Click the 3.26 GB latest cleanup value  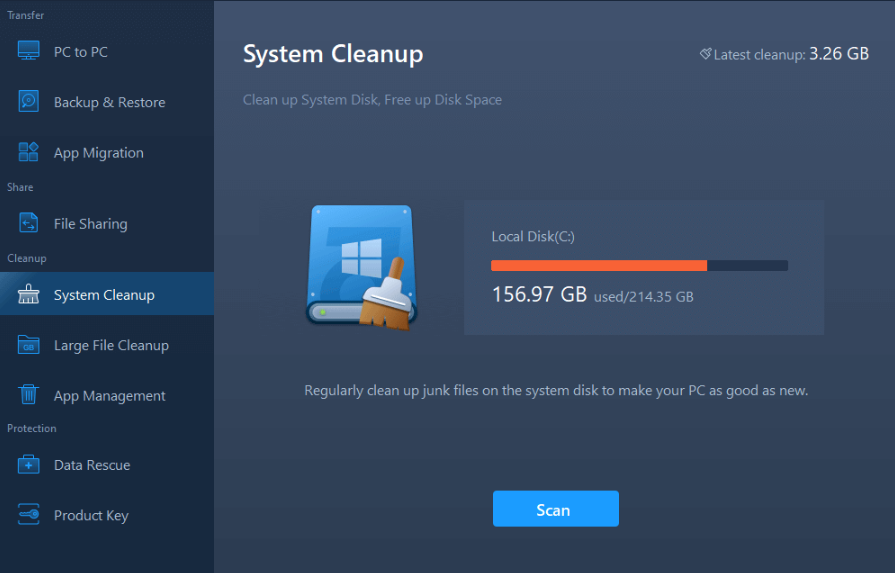click(x=839, y=54)
